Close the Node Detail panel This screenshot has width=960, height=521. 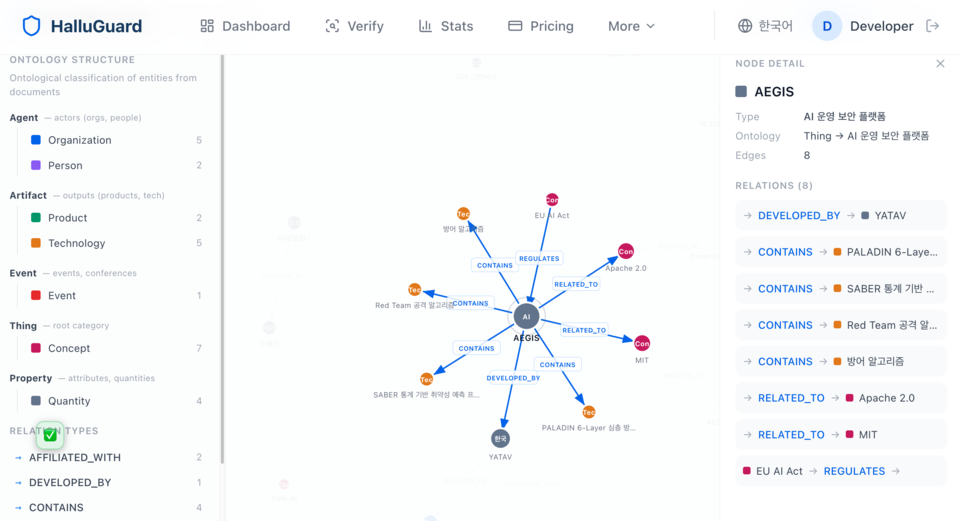pyautogui.click(x=940, y=64)
